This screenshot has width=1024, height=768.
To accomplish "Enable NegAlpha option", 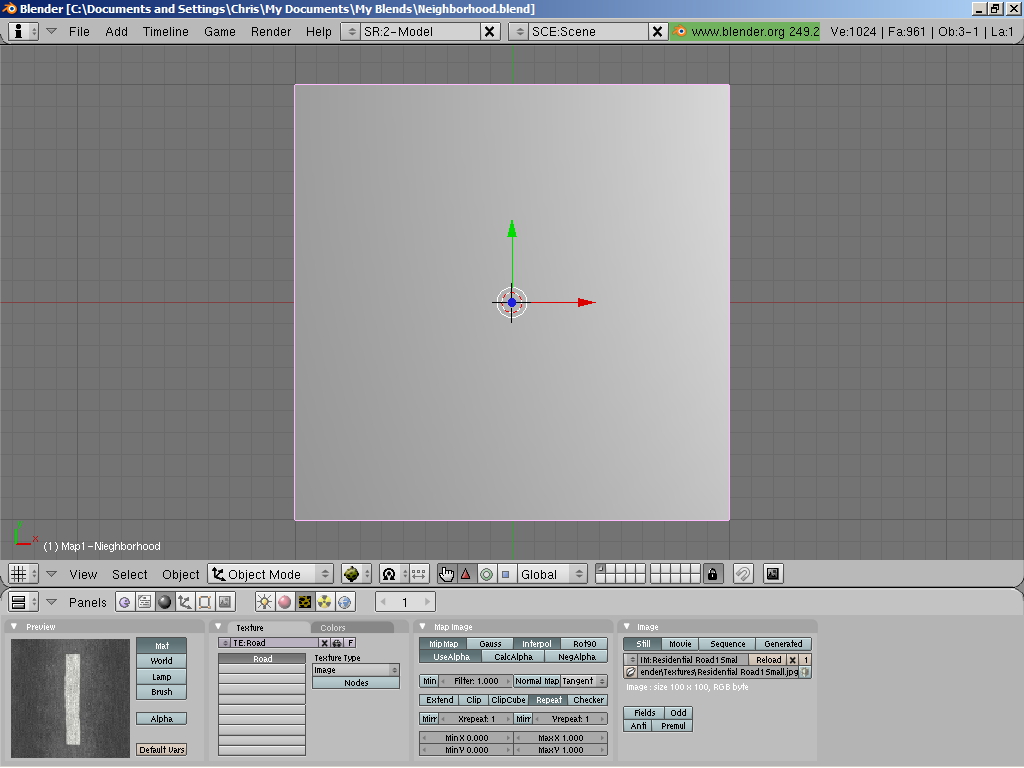I will pos(577,657).
